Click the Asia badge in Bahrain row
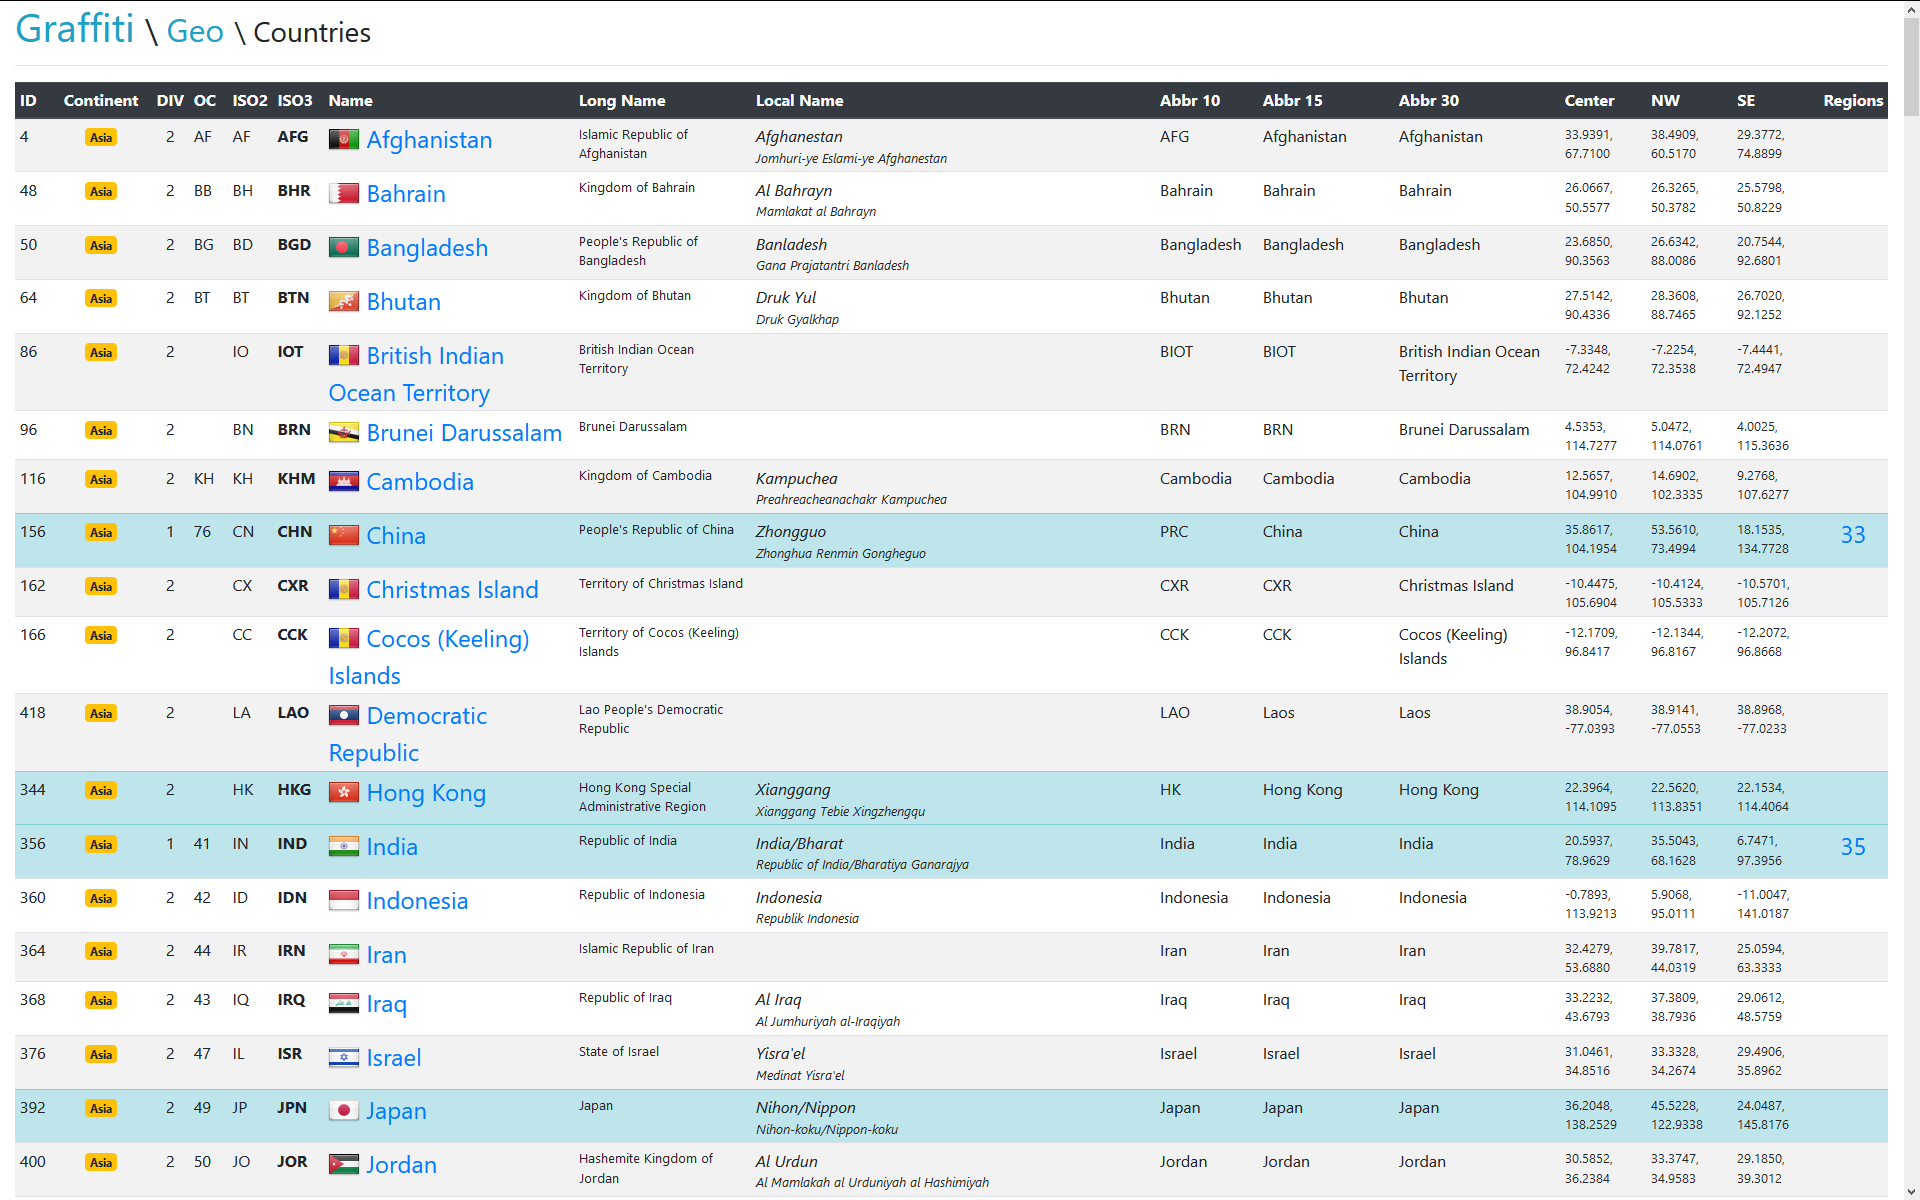The height and width of the screenshot is (1200, 1920). tap(101, 191)
